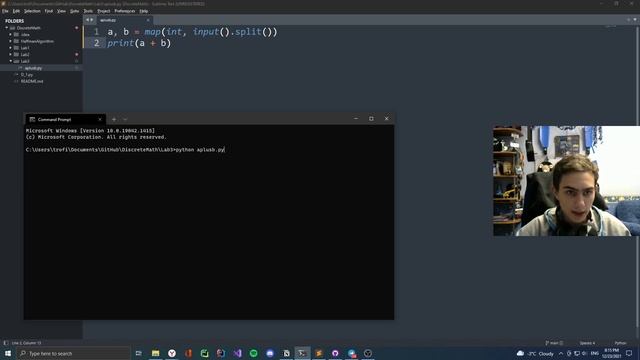Open the Office taskbar icon
Viewport: 640px width, 360px height.
[x=188, y=353]
